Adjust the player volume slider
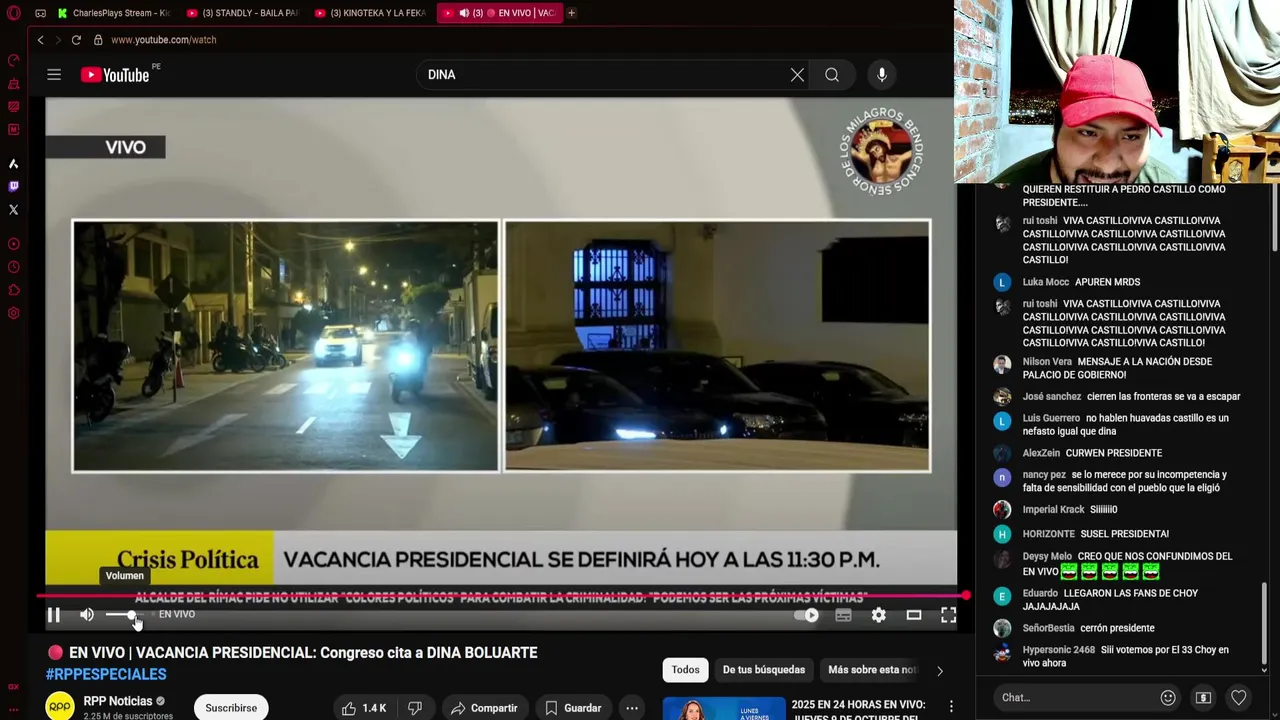The height and width of the screenshot is (720, 1280). [x=125, y=615]
